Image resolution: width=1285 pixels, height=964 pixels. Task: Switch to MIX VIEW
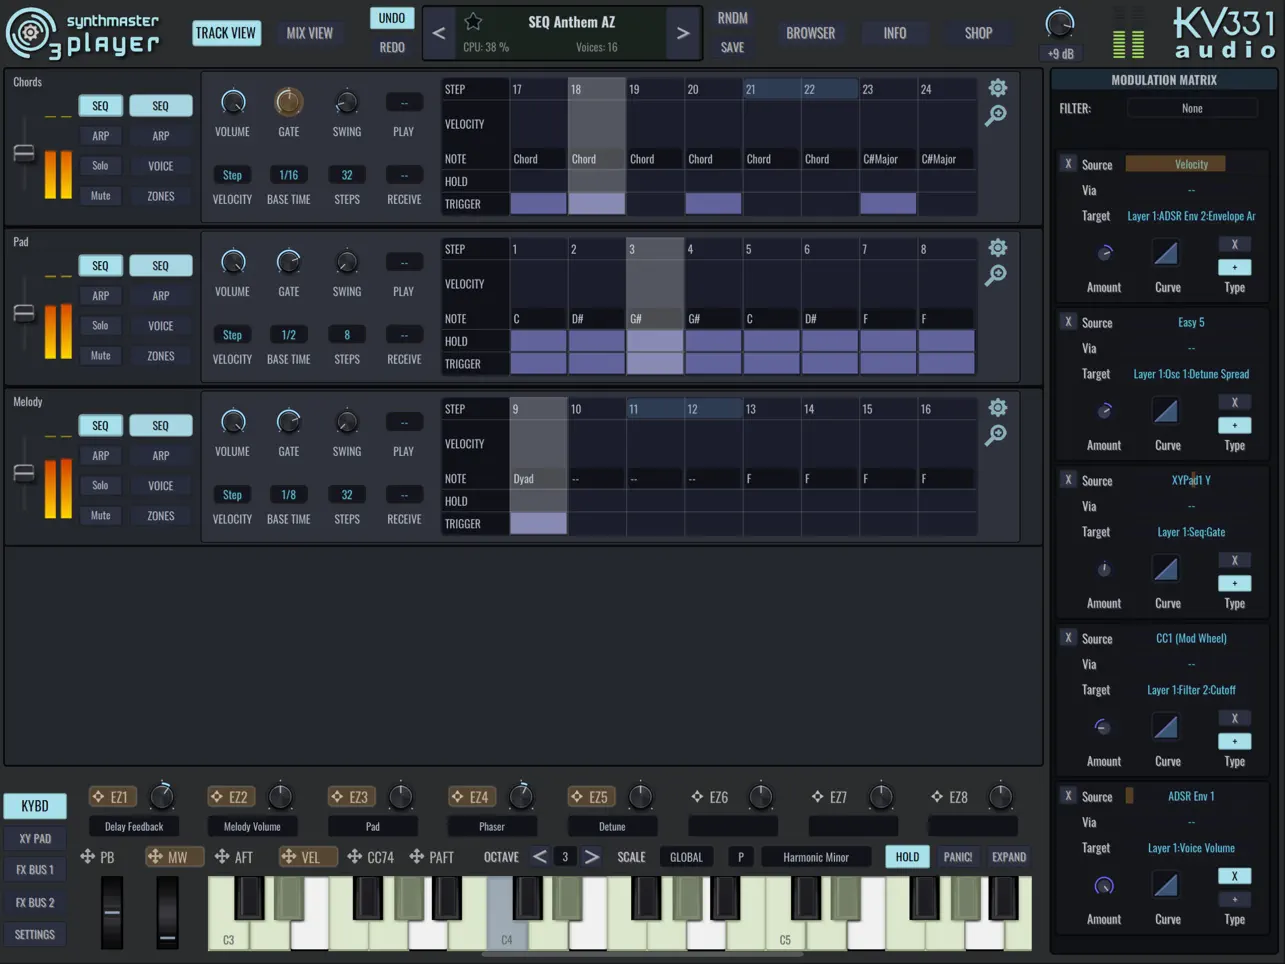coord(310,33)
